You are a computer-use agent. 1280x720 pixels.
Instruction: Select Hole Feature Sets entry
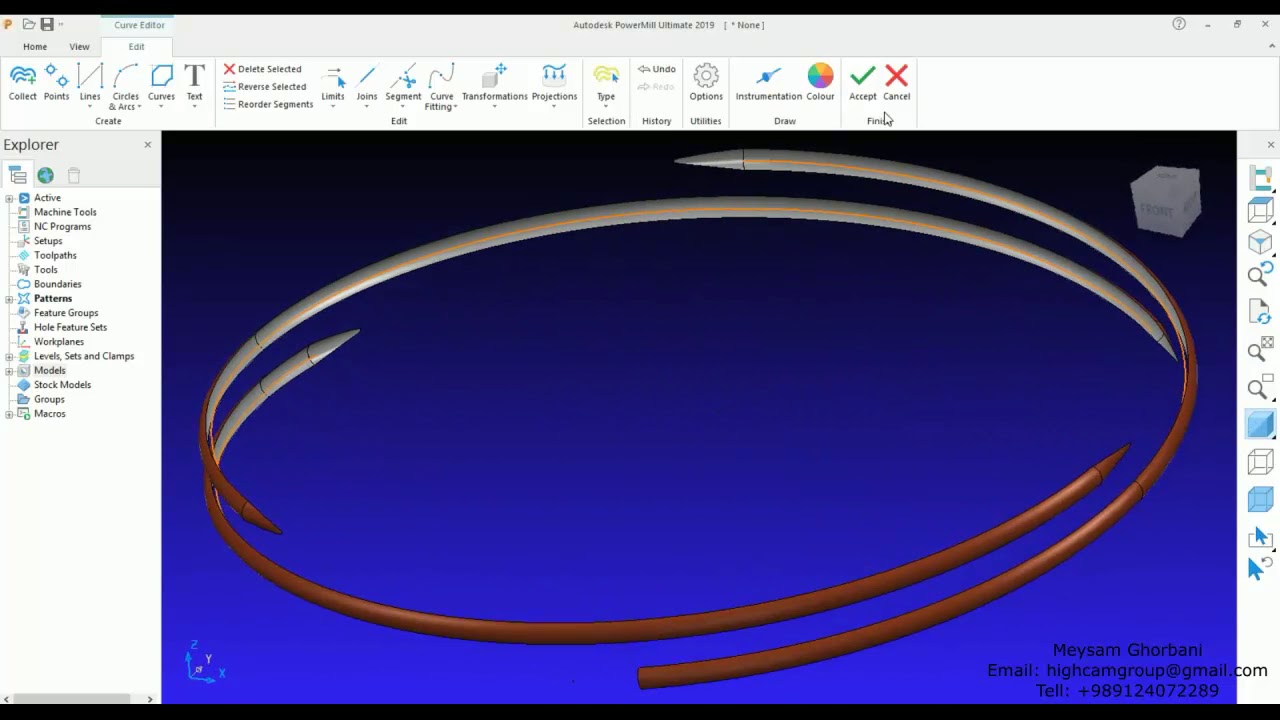70,327
